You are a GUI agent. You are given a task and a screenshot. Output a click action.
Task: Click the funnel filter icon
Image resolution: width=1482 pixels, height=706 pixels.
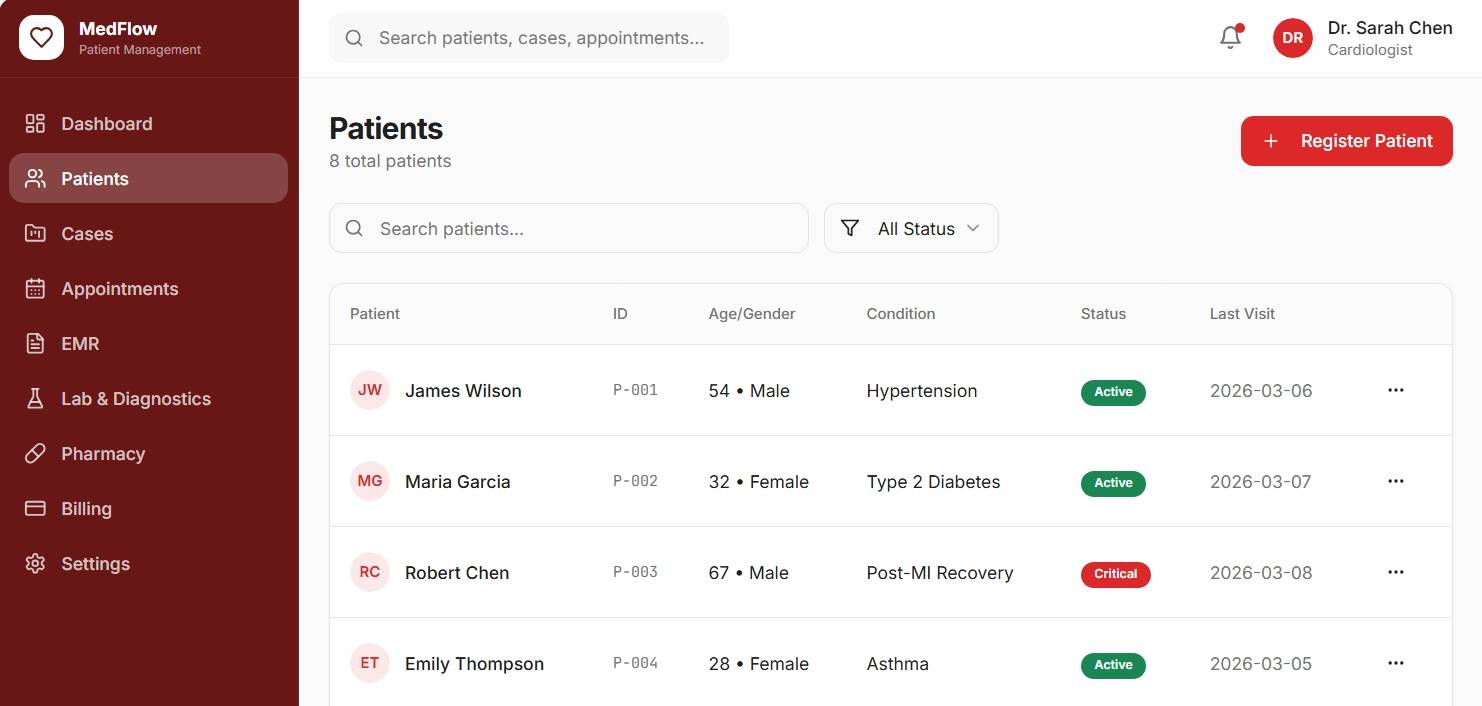pyautogui.click(x=850, y=229)
